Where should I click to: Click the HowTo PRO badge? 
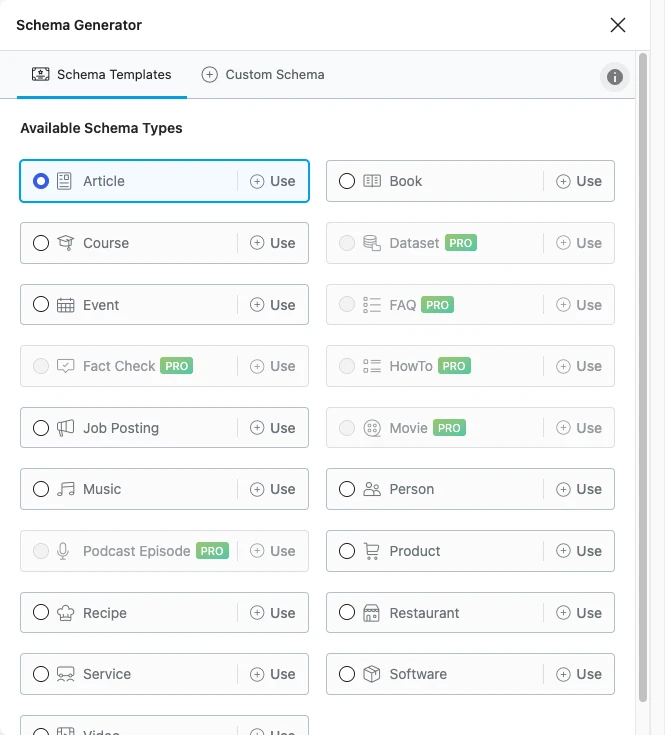[x=454, y=366]
